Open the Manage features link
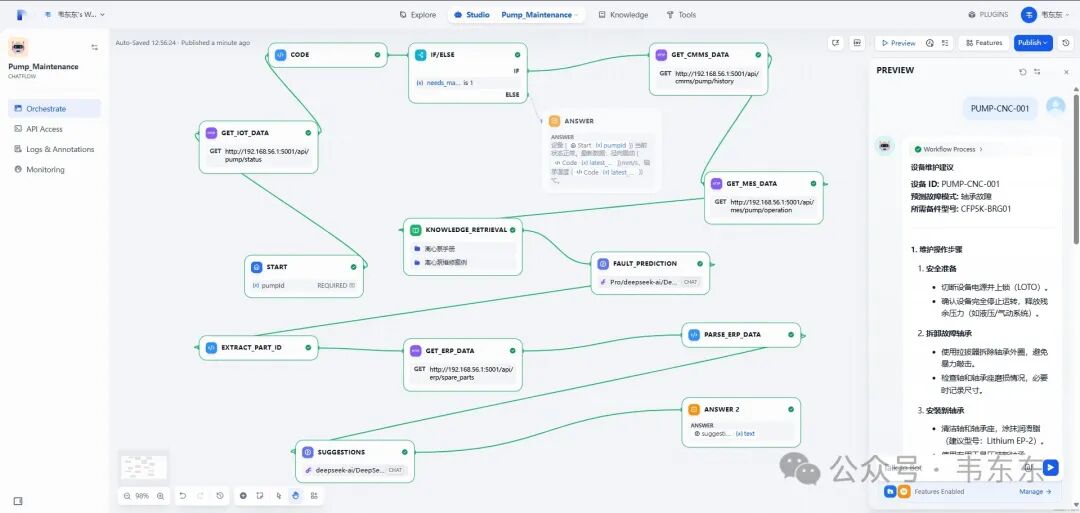This screenshot has height=513, width=1080. 1035,492
